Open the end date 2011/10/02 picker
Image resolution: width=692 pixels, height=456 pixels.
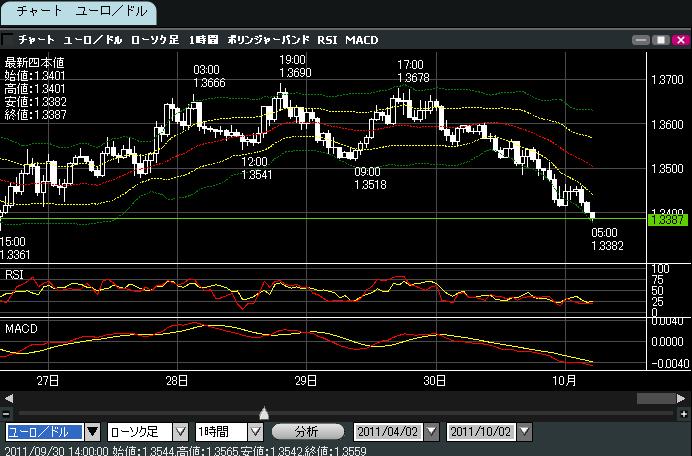click(523, 432)
